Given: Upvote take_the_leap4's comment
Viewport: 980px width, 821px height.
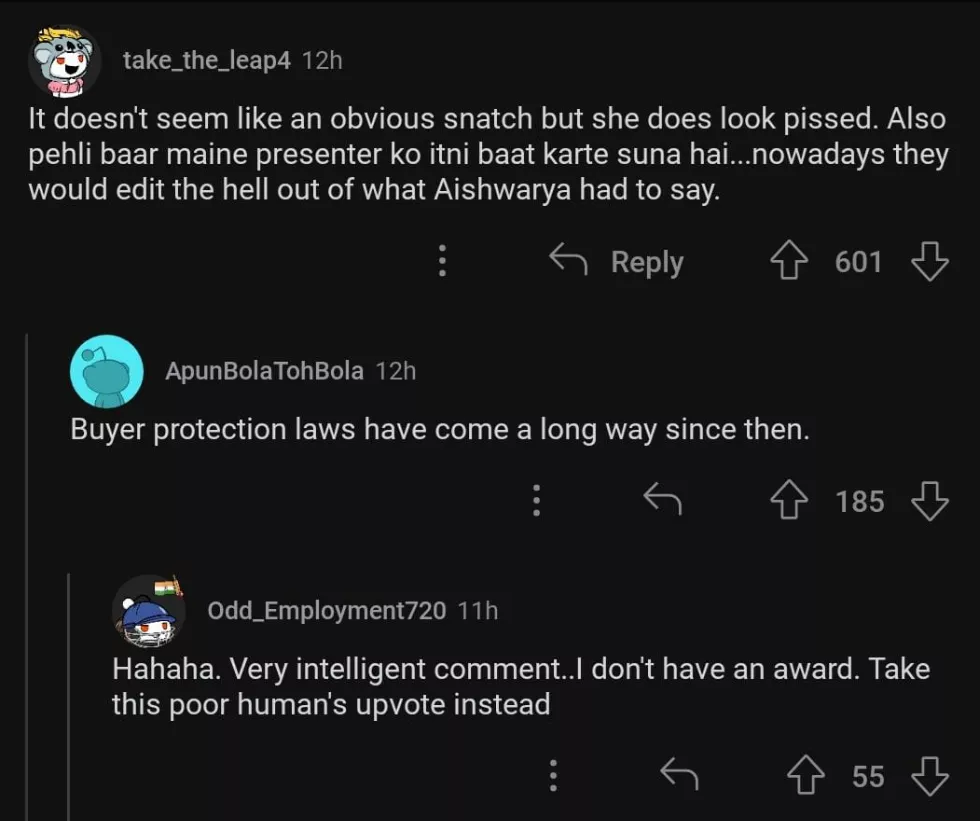Looking at the screenshot, I should [x=787, y=262].
